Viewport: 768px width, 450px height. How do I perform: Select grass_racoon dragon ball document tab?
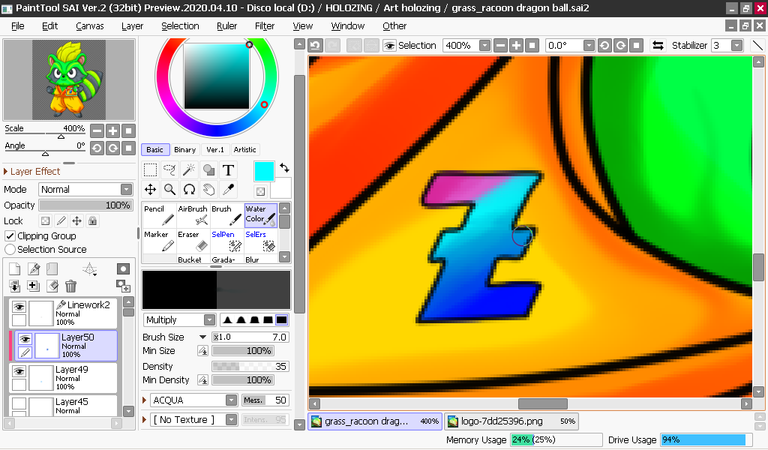(x=375, y=421)
